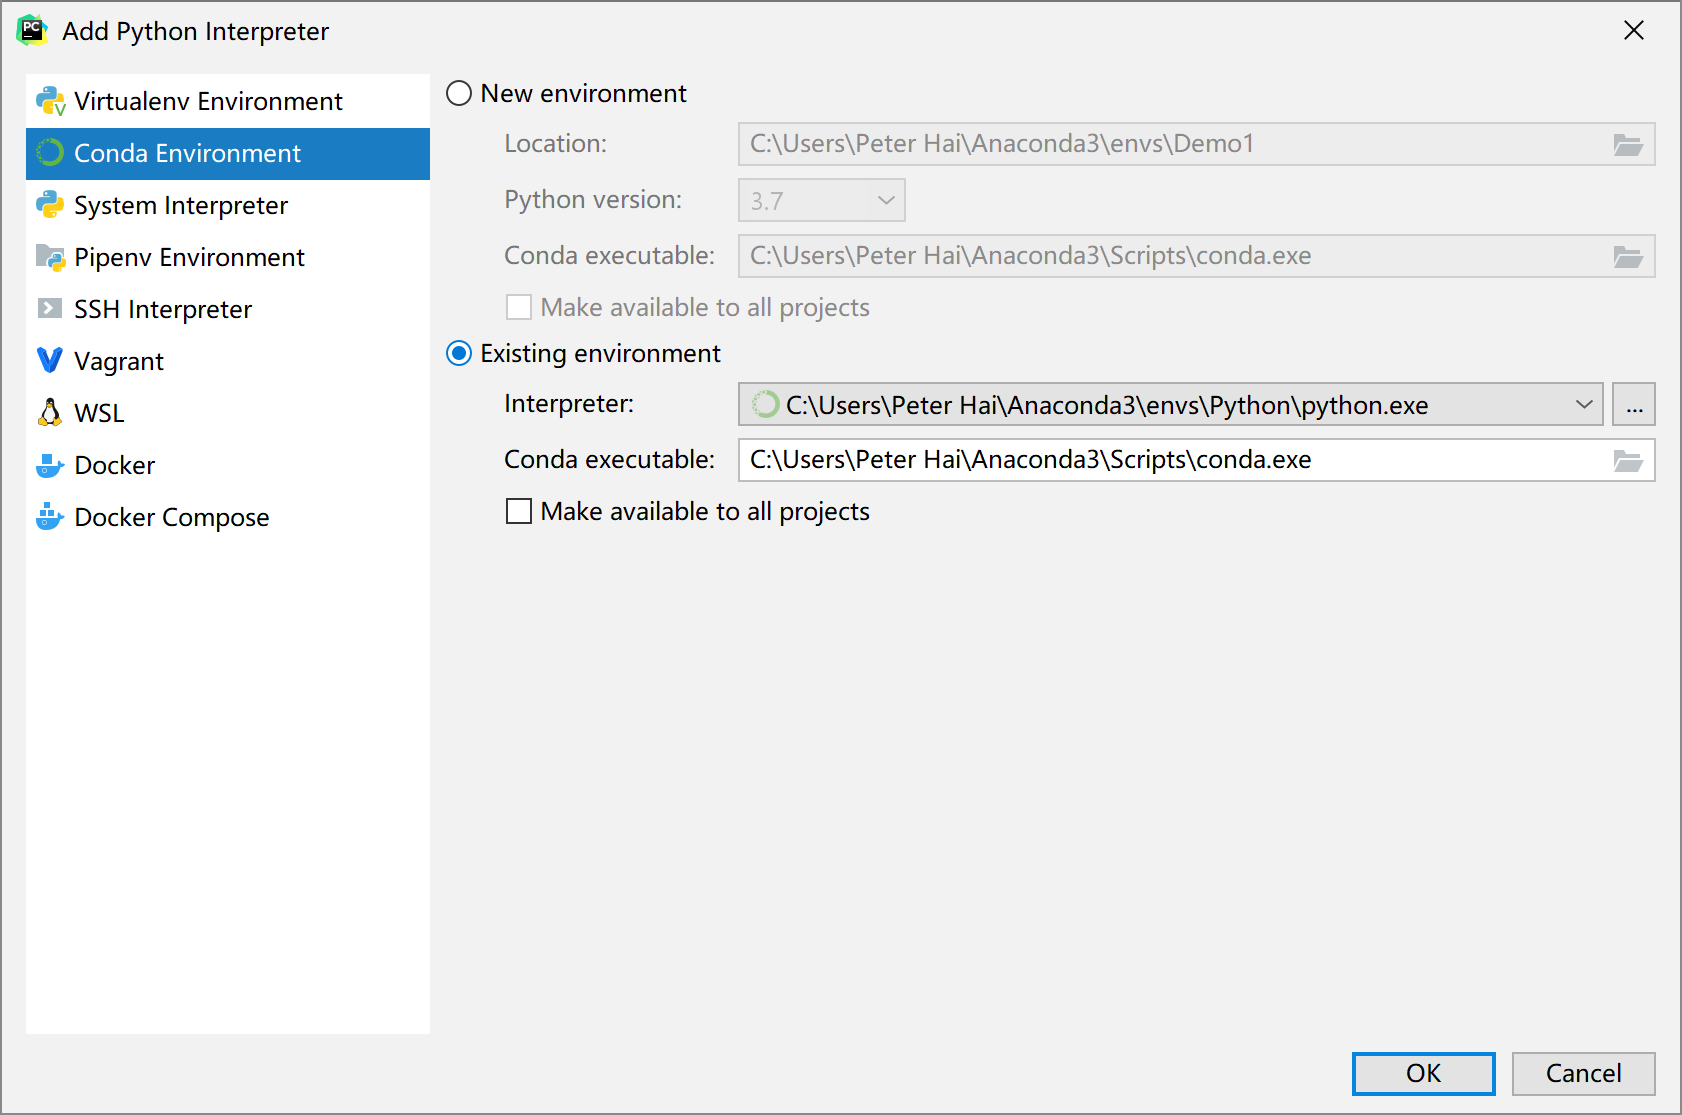Click the Docker Compose icon
Viewport: 1682px width, 1115px height.
click(x=50, y=517)
